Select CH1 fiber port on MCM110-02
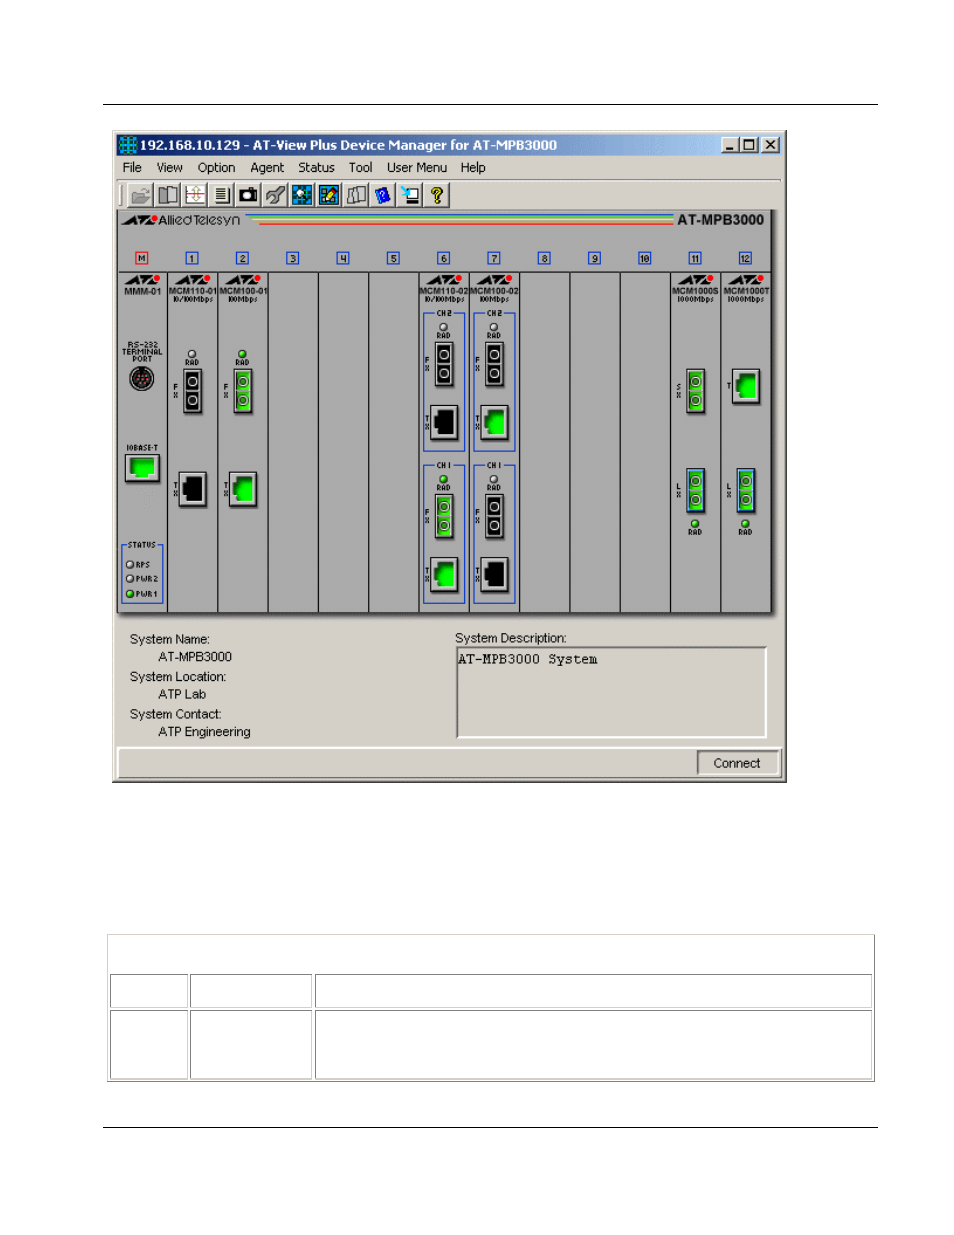This screenshot has height=1235, width=954. (444, 516)
